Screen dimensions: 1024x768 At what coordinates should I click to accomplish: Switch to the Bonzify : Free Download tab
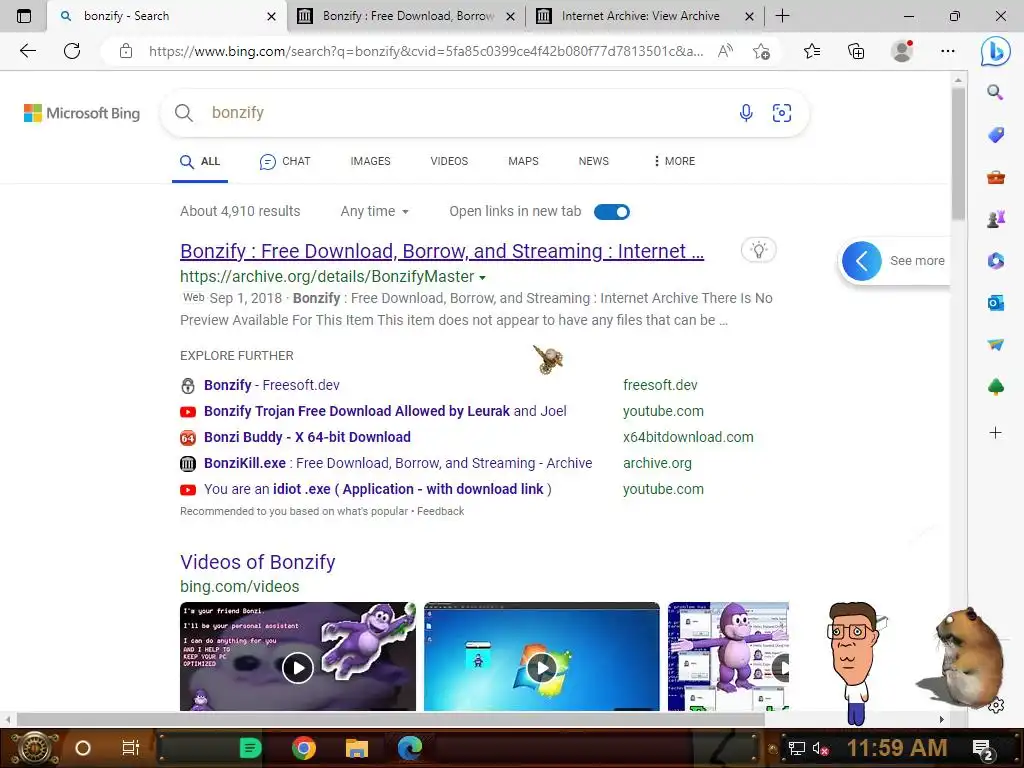[406, 16]
